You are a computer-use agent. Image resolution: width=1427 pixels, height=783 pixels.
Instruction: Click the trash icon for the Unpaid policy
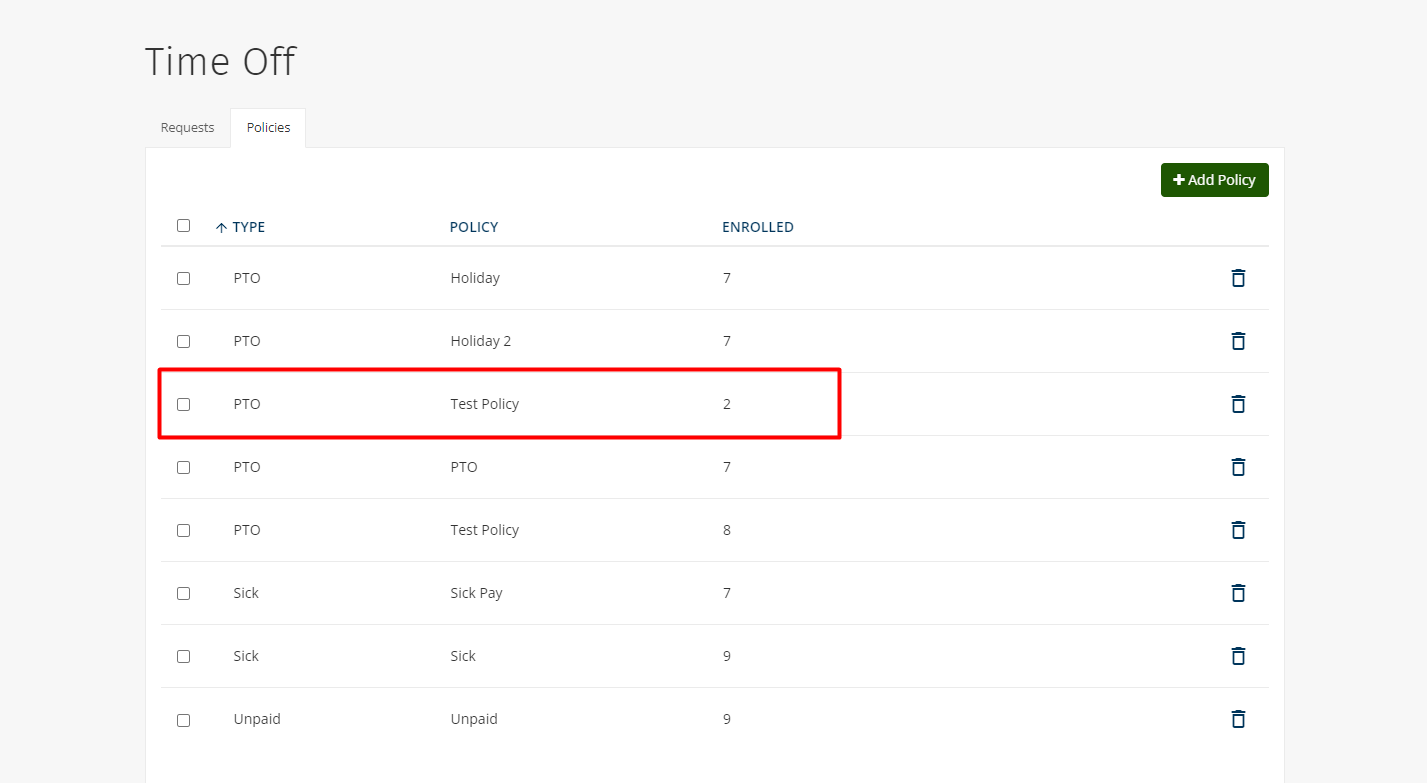point(1238,719)
